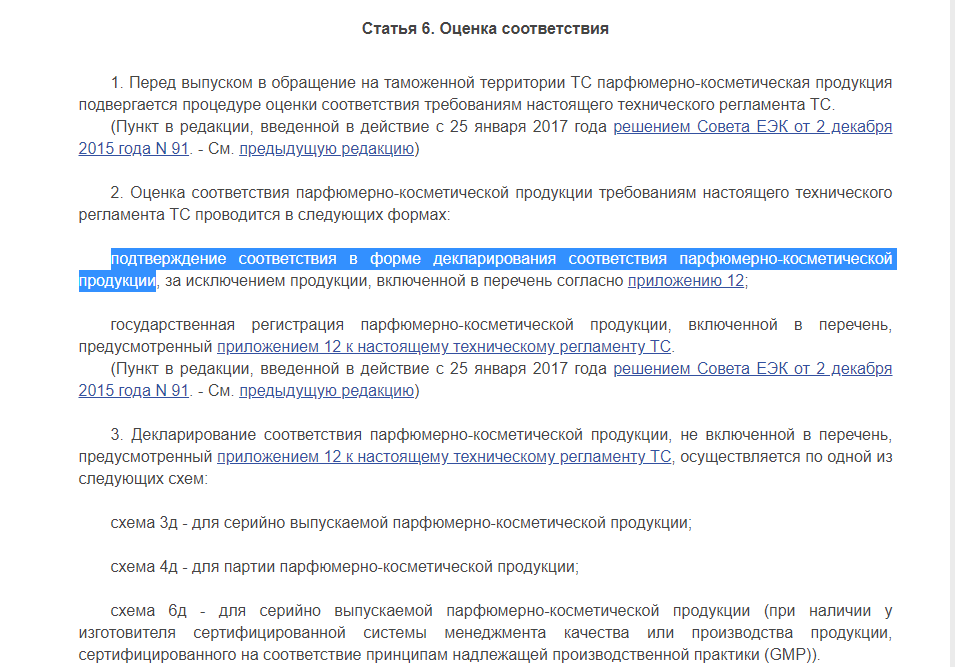Click the '(GMP)' abbreviation at paragraph end
The image size is (955, 667).
pyautogui.click(x=792, y=655)
